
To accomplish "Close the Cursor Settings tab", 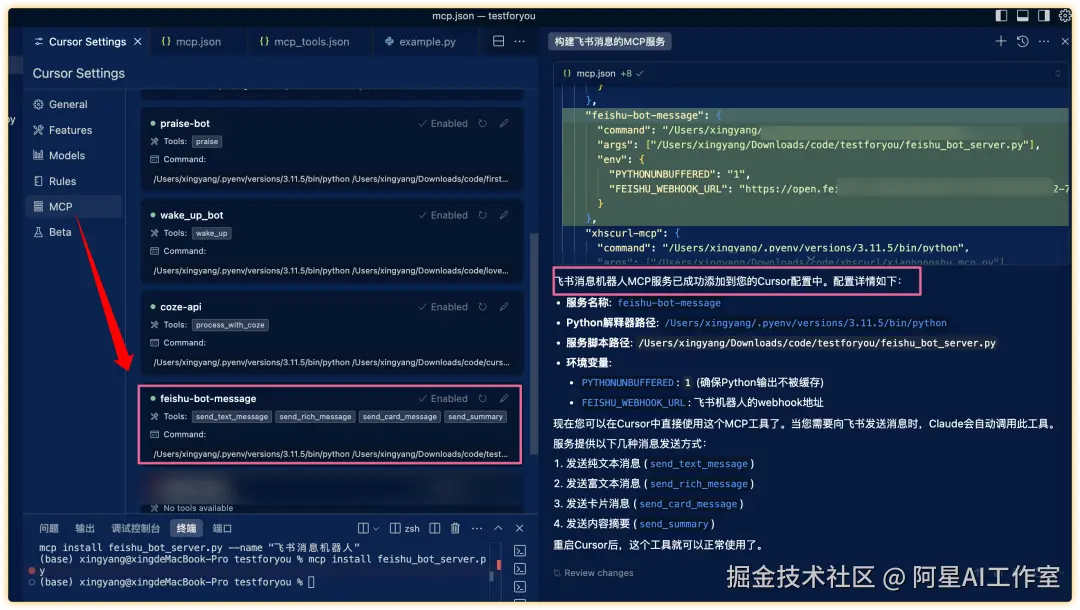I will (138, 41).
